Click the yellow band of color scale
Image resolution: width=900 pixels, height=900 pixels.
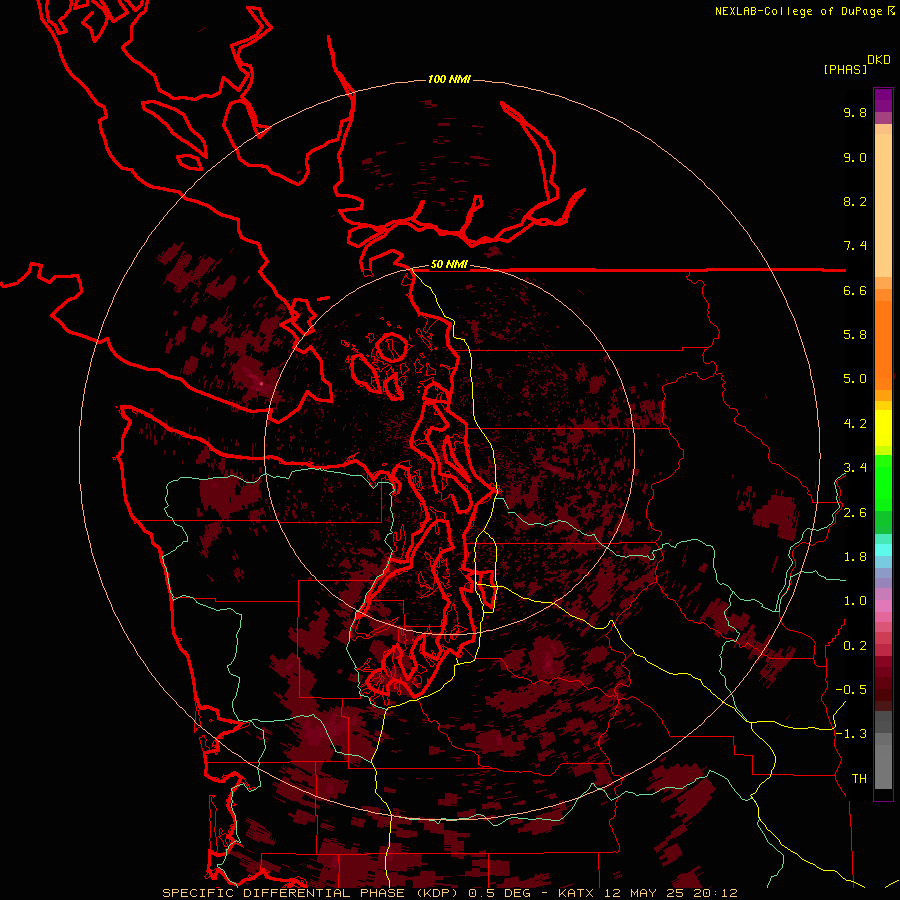[883, 428]
